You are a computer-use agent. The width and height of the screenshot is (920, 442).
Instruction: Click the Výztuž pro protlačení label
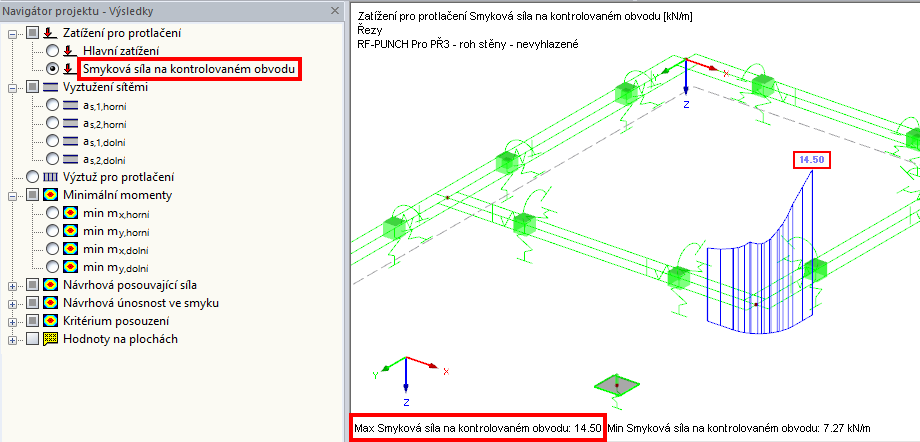(119, 177)
